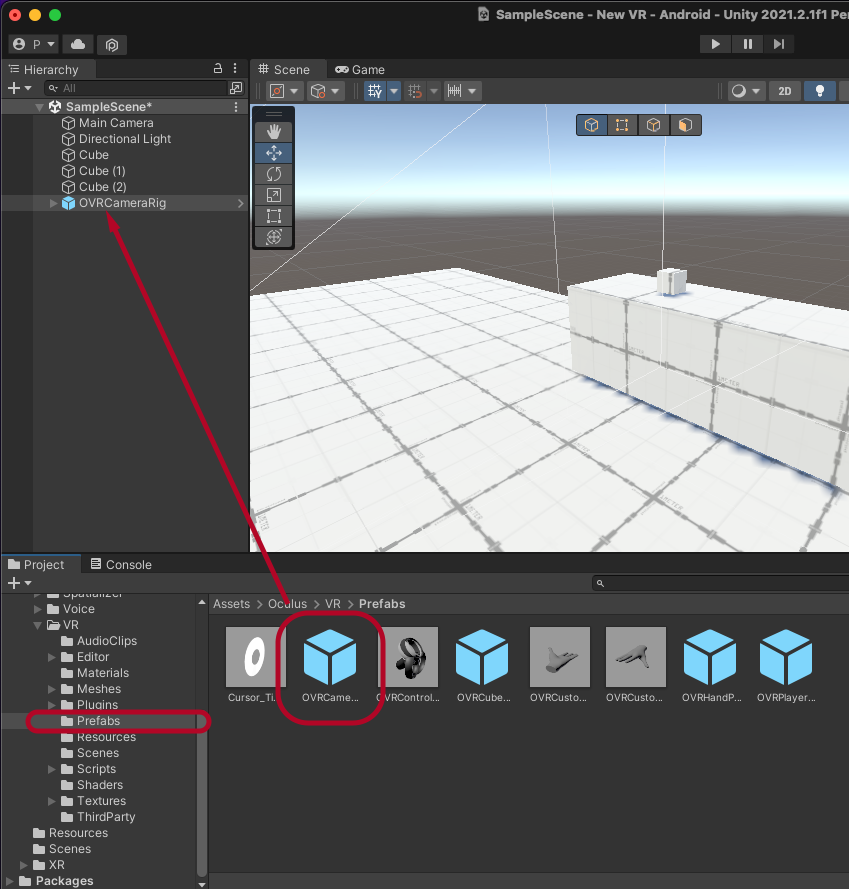Open the Unity Collab/version control icon
Image resolution: width=849 pixels, height=889 pixels.
(112, 44)
